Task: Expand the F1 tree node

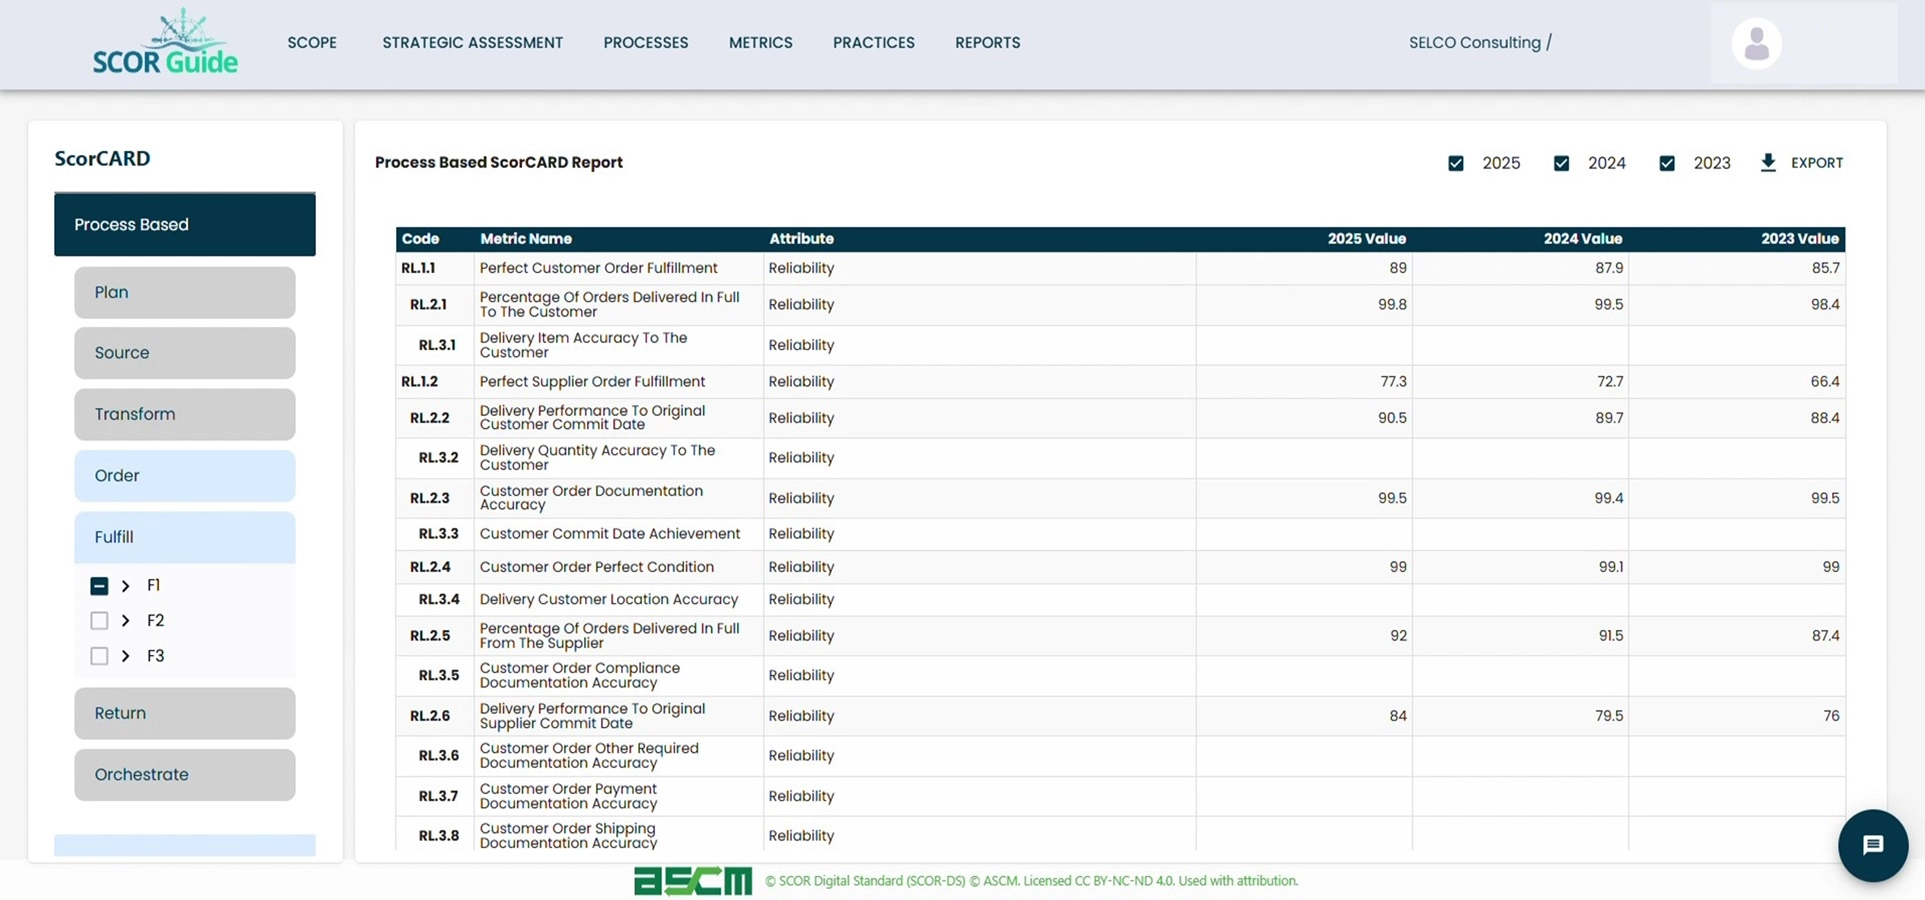Action: (126, 585)
